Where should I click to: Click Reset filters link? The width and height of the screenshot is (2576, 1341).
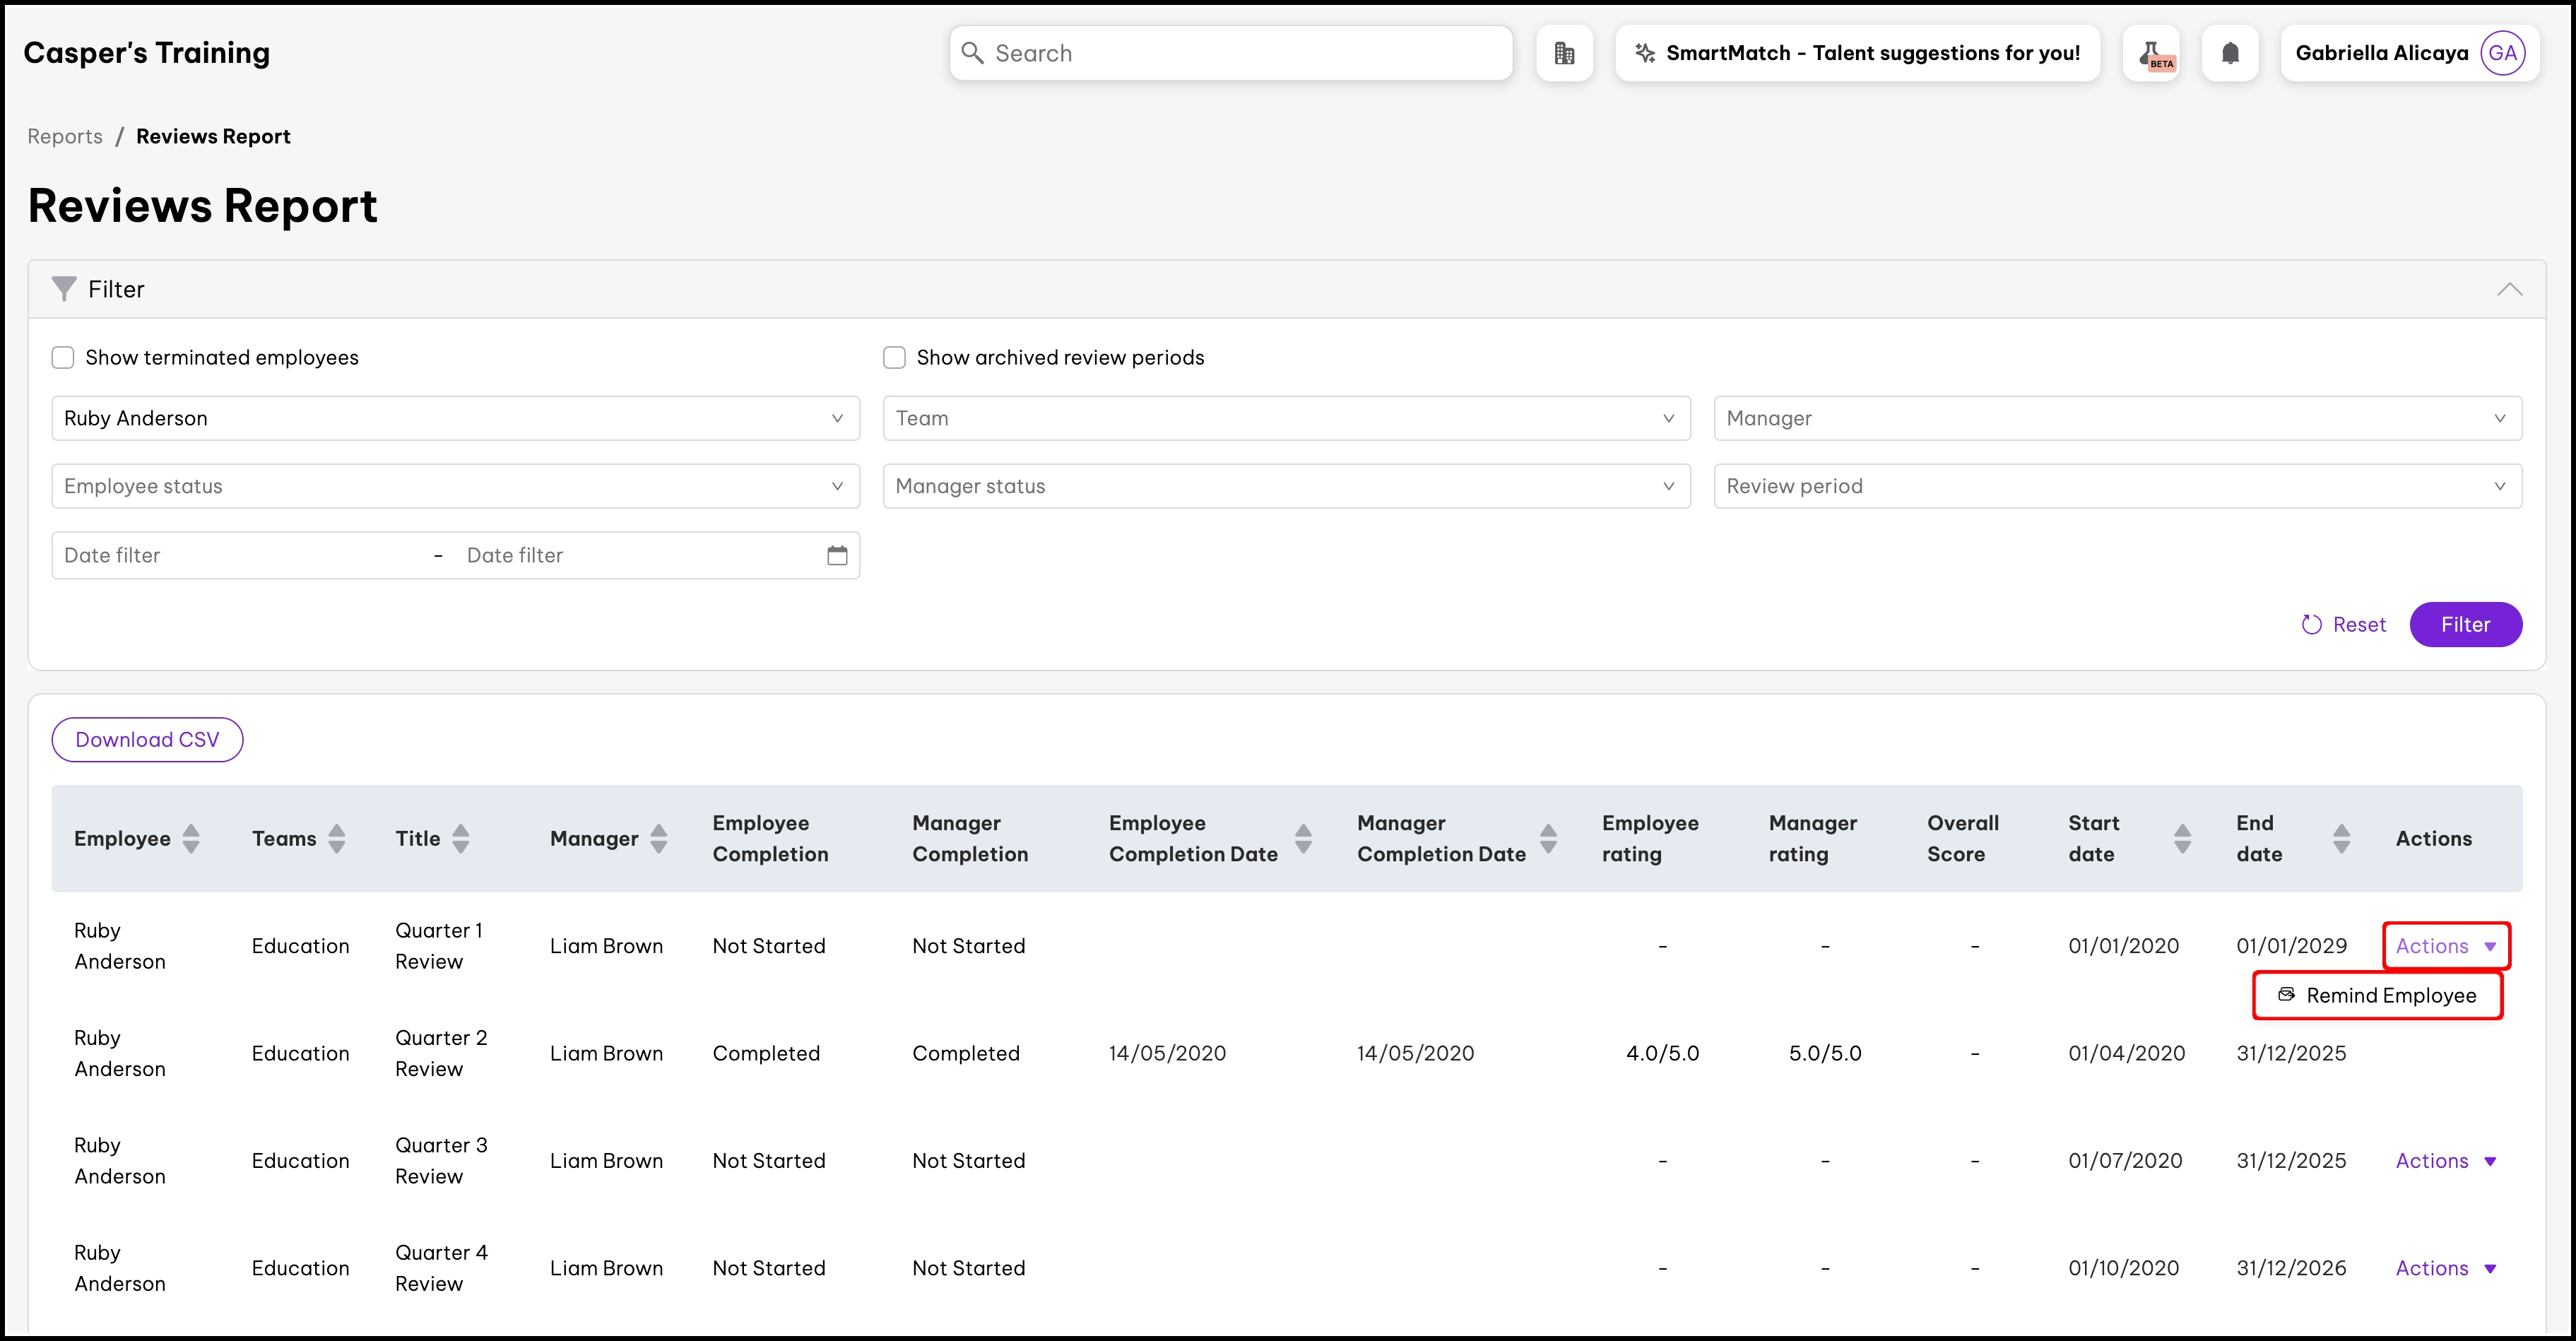pos(2343,624)
